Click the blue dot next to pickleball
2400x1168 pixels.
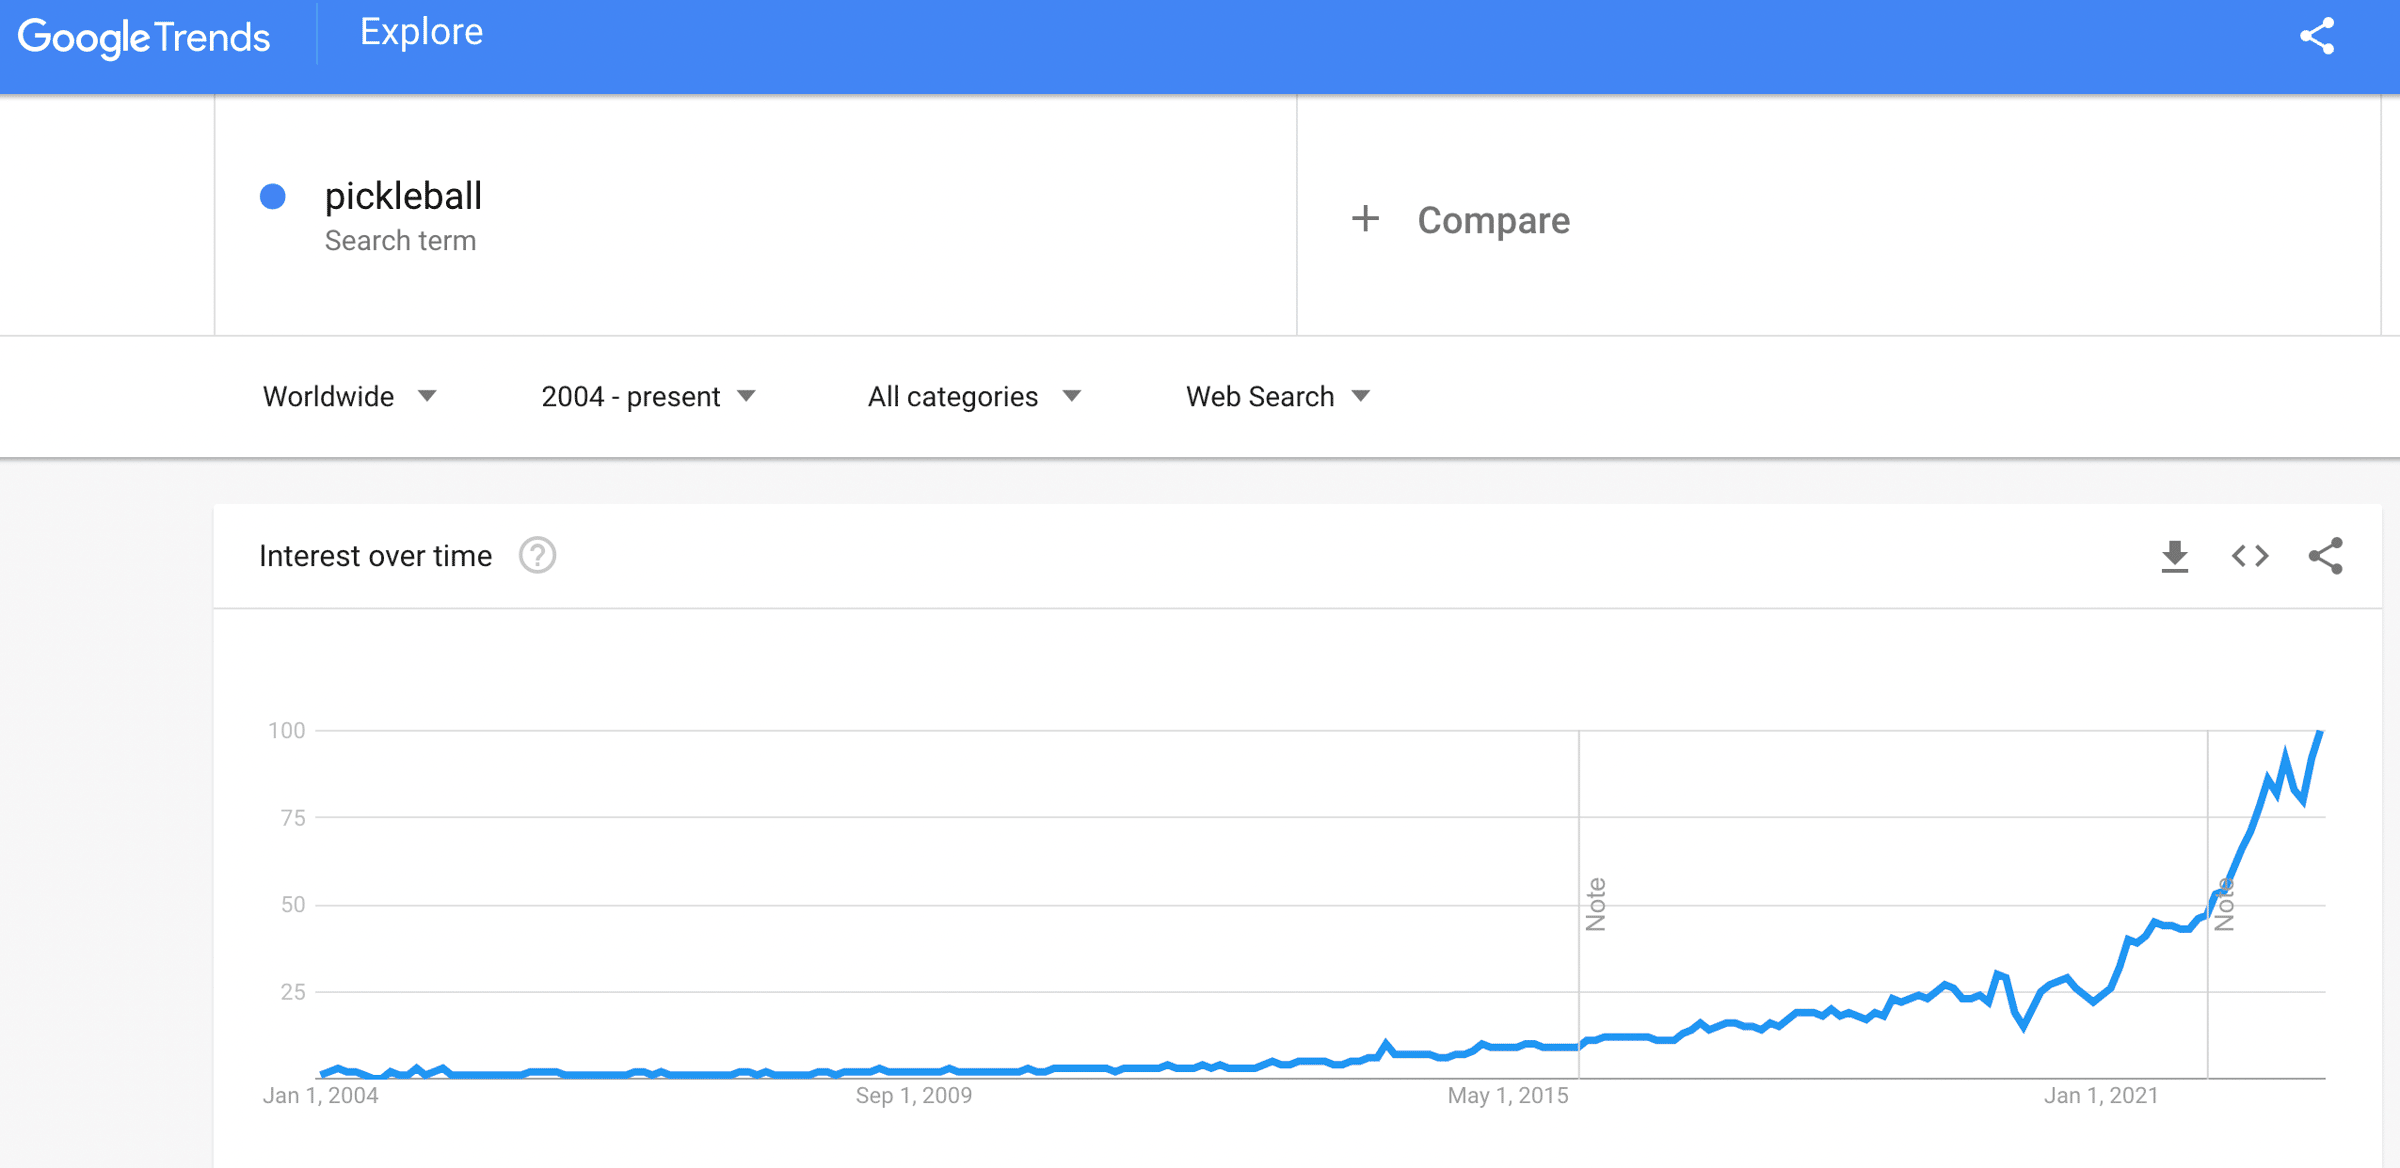273,196
